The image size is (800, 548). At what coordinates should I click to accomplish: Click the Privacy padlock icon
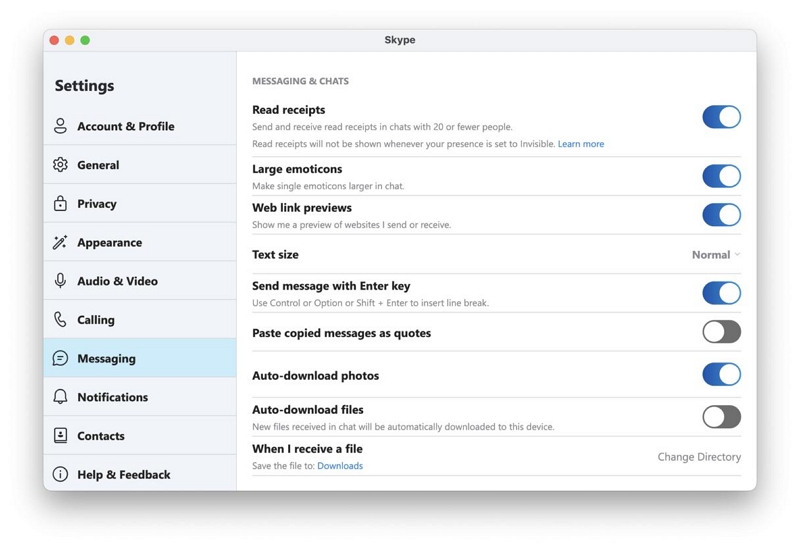coord(60,203)
